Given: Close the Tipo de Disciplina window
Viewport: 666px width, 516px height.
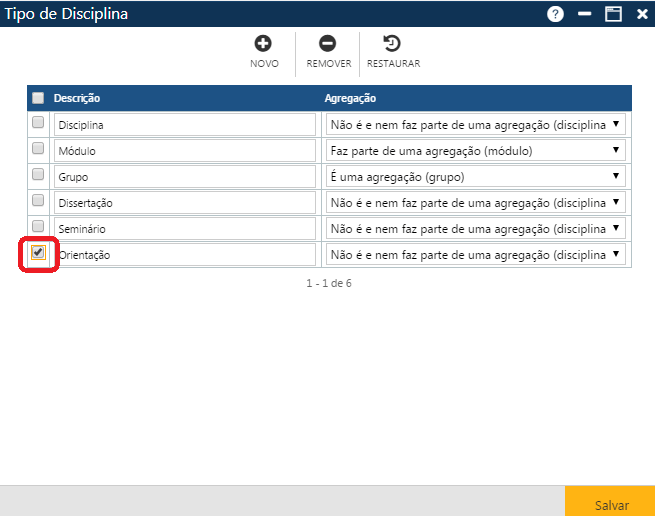Looking at the screenshot, I should [x=642, y=14].
